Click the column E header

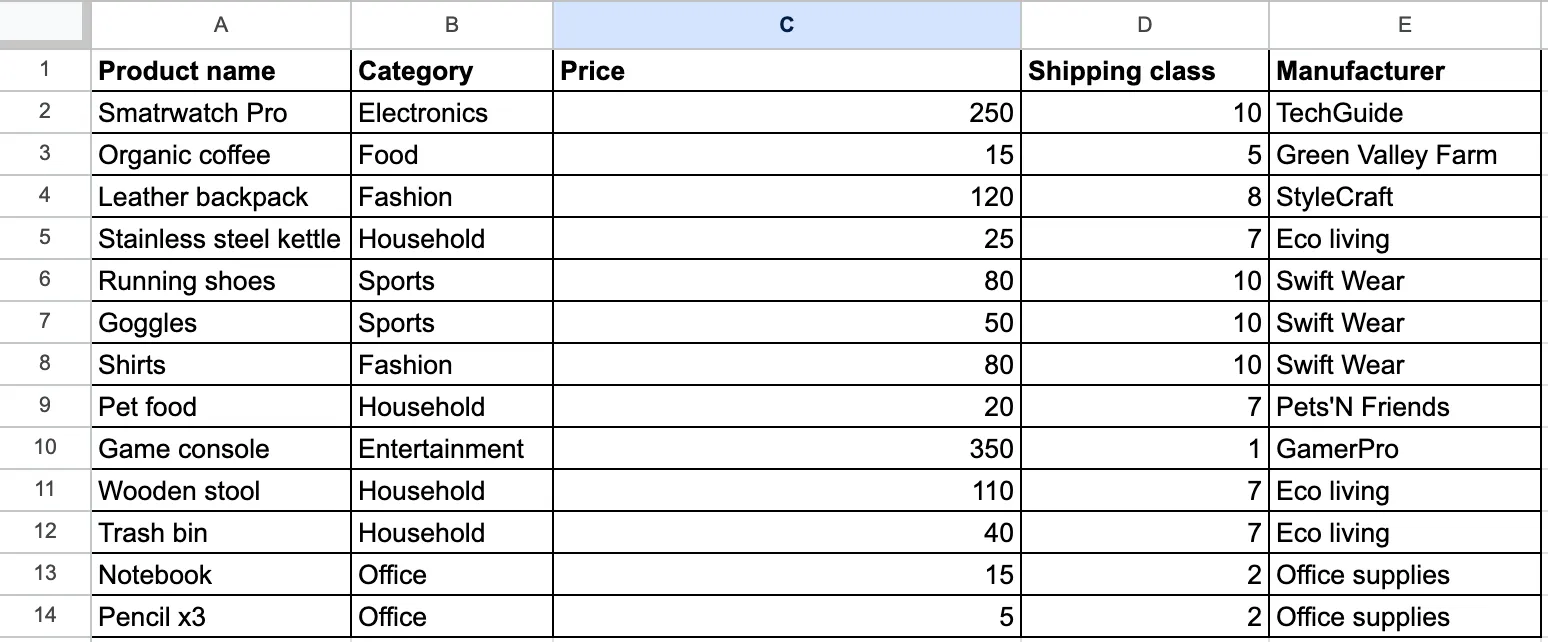pyautogui.click(x=1405, y=25)
